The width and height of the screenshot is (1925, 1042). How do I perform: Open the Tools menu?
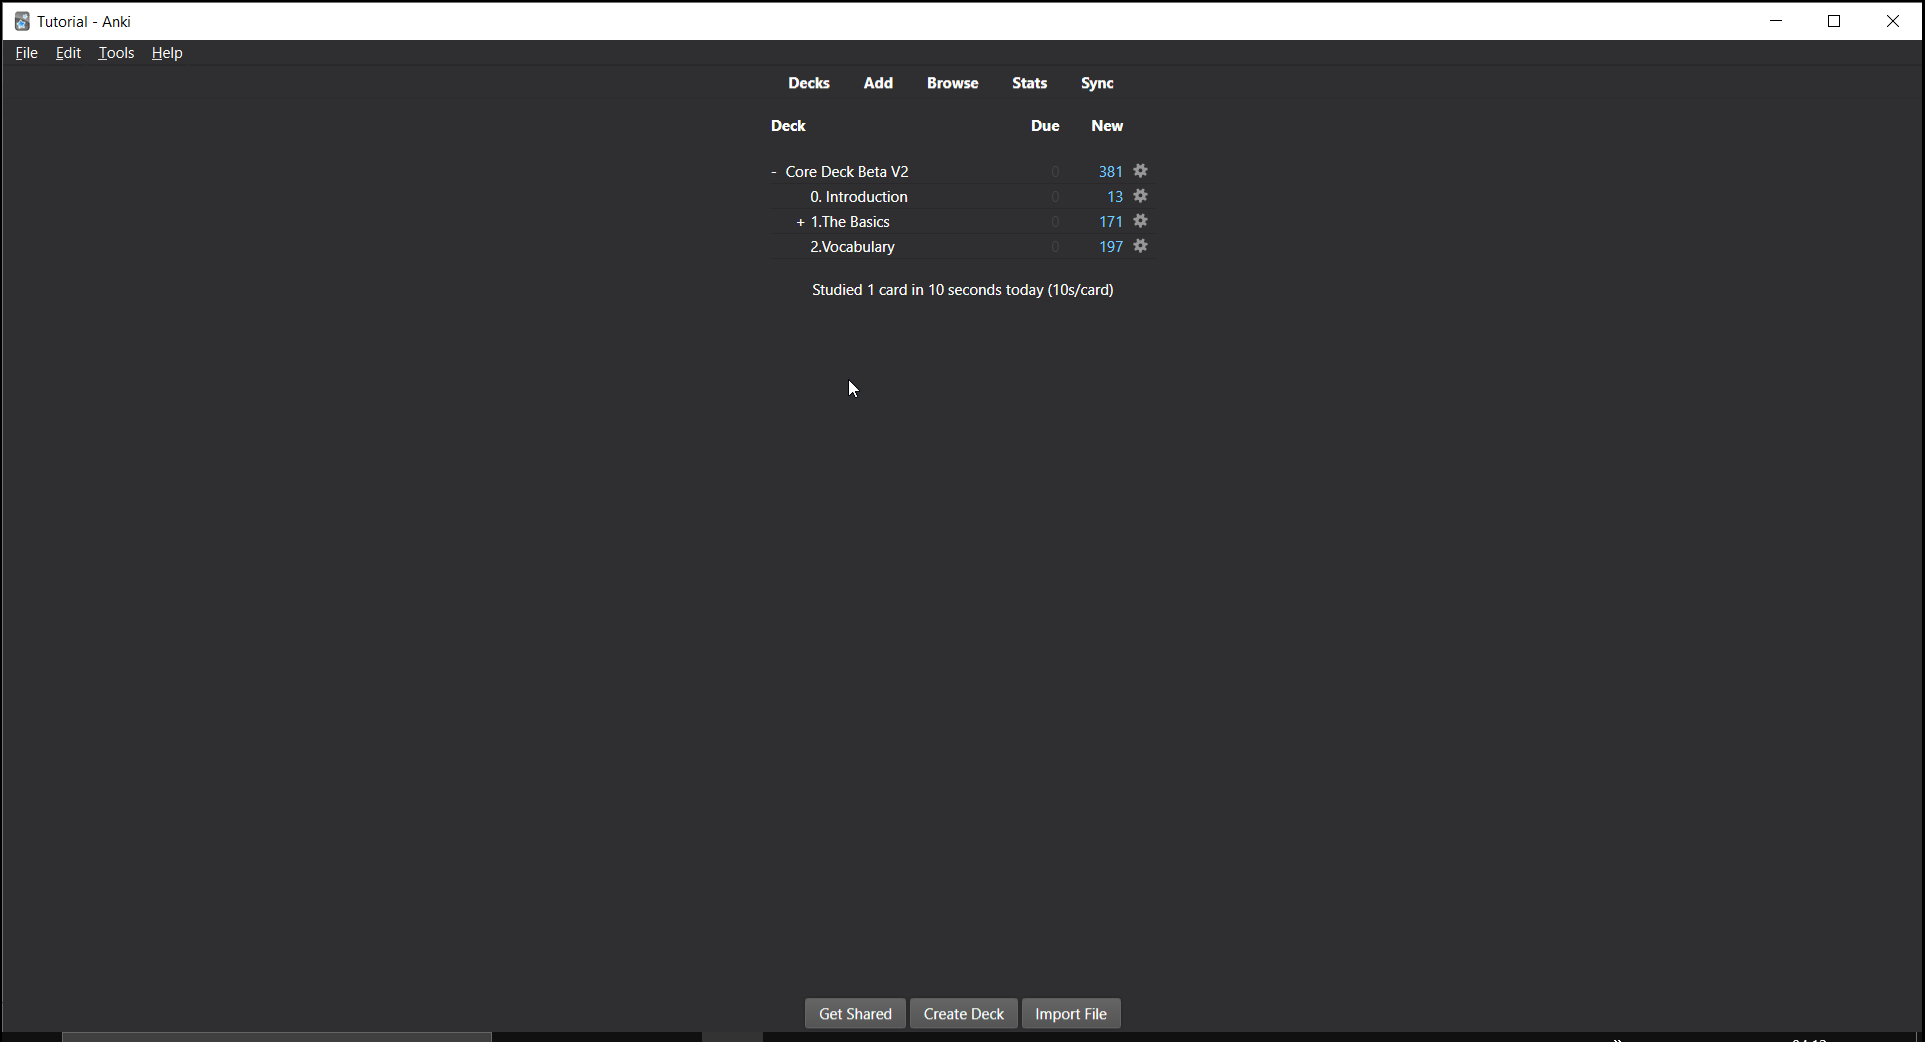tap(116, 53)
